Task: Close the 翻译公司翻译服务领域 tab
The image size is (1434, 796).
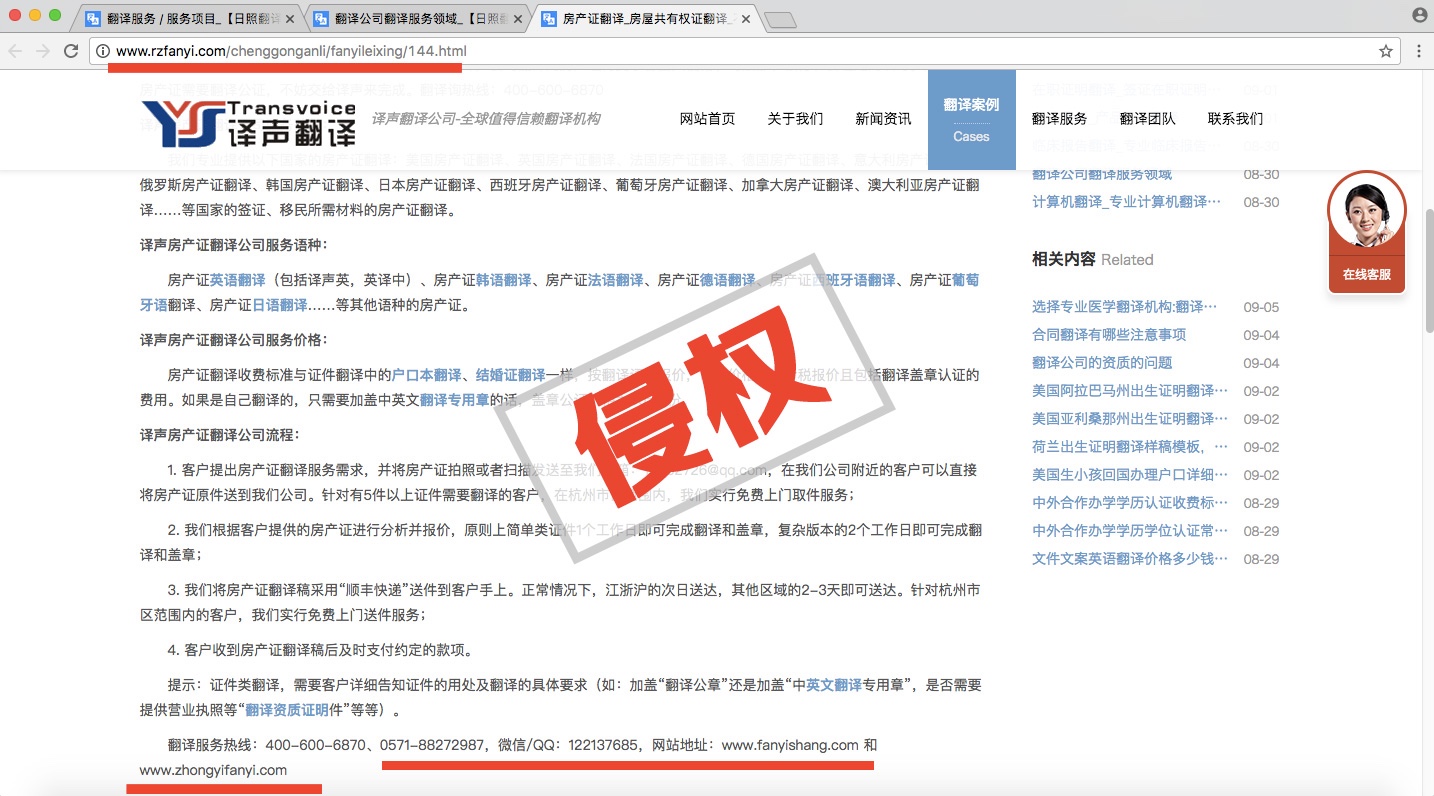Action: pyautogui.click(x=518, y=19)
